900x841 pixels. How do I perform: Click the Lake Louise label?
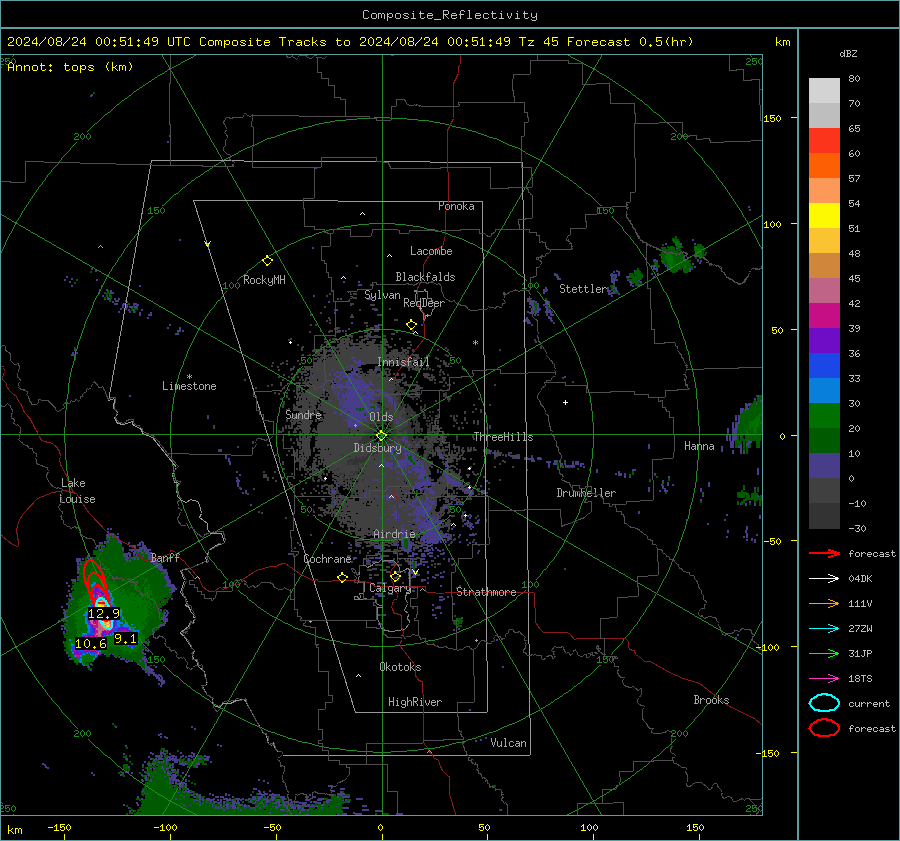[x=77, y=491]
